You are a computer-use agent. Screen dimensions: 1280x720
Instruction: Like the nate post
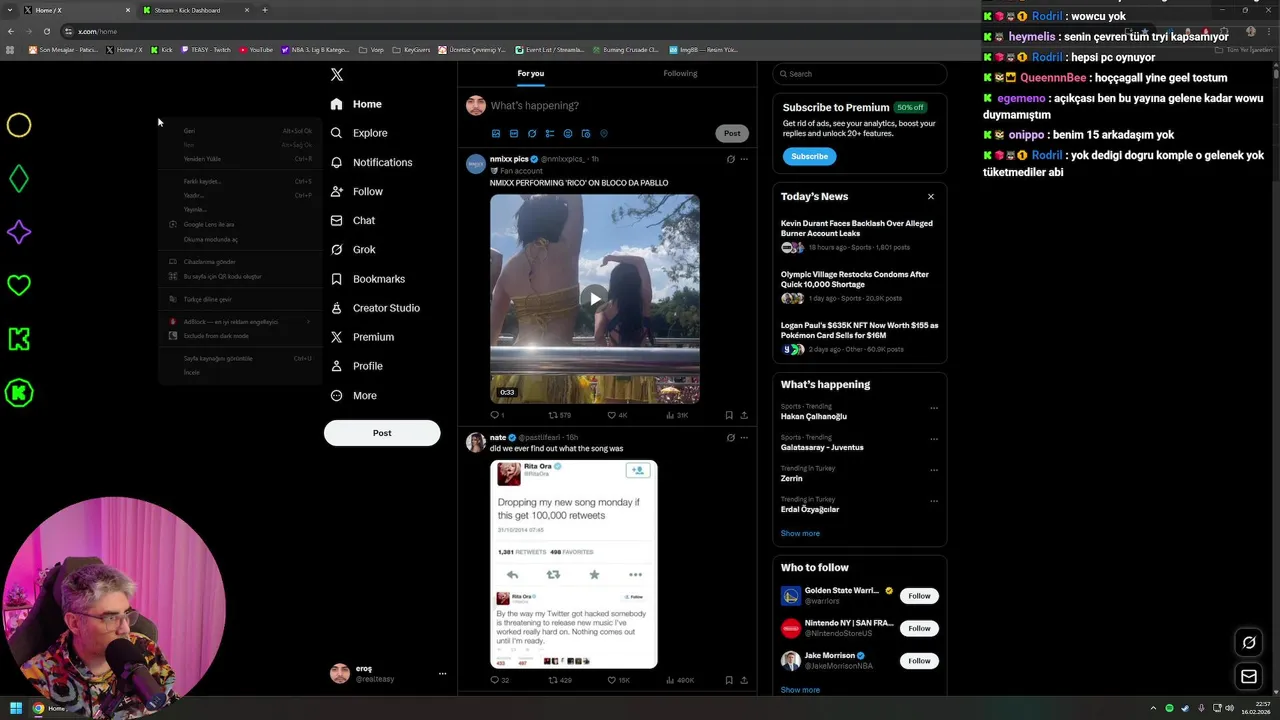[618, 680]
